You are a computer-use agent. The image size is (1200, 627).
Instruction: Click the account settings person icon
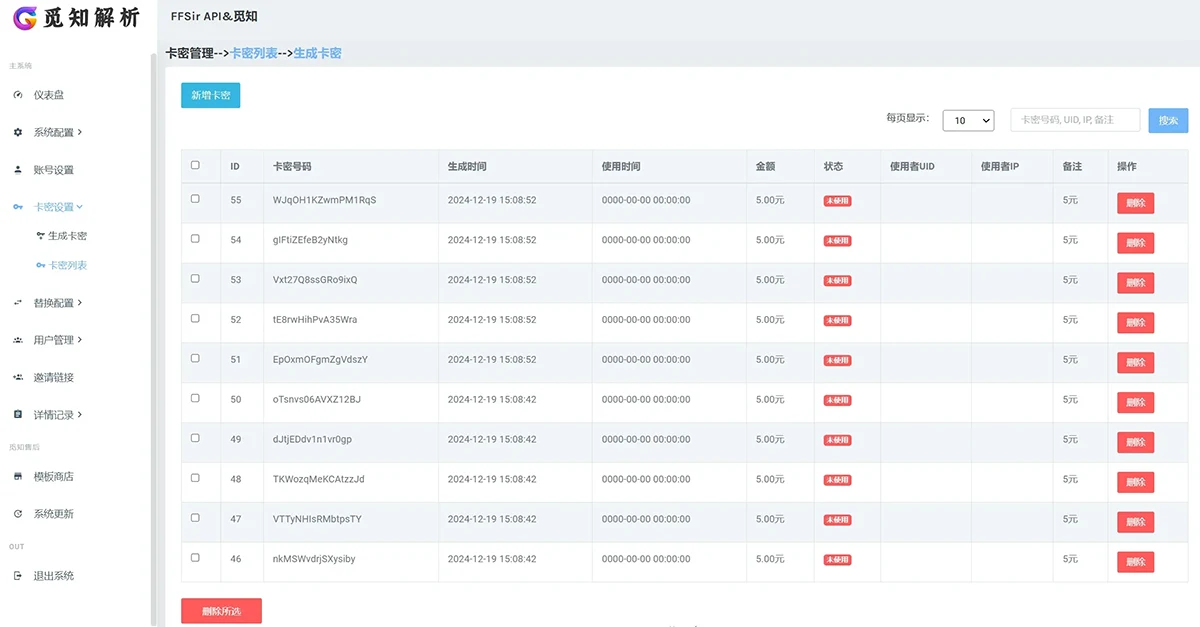[x=18, y=170]
